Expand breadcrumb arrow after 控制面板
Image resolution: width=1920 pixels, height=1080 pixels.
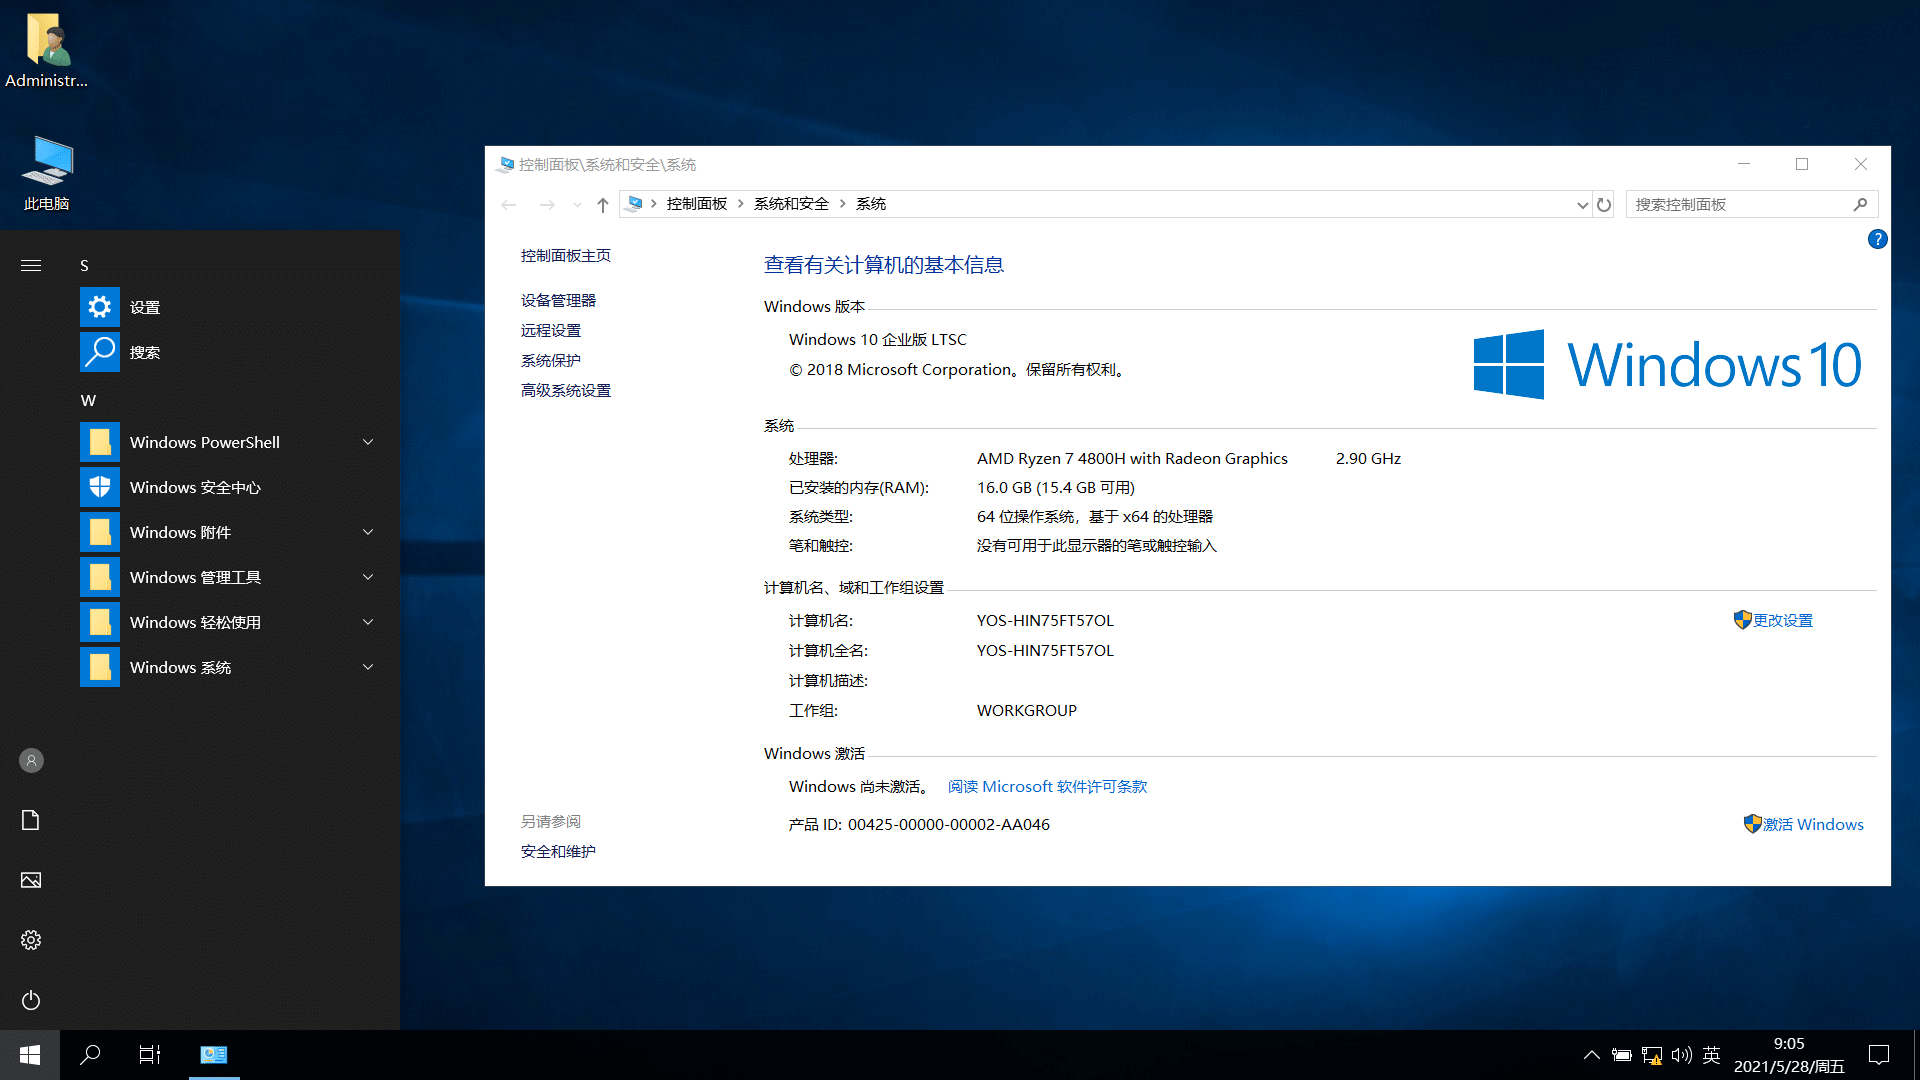(741, 204)
